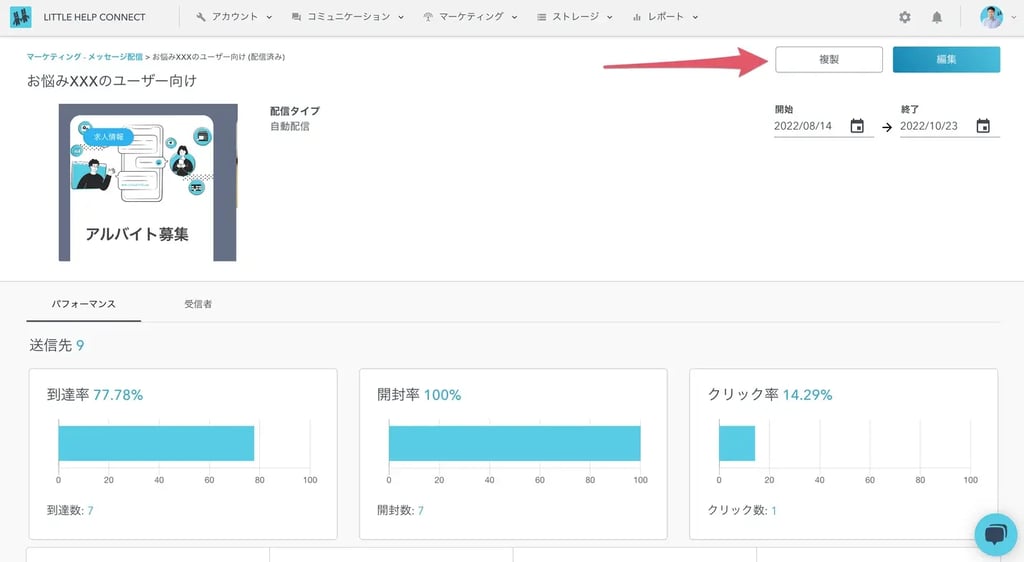This screenshot has width=1024, height=562.
Task: Open the chat support widget
Action: (x=995, y=533)
